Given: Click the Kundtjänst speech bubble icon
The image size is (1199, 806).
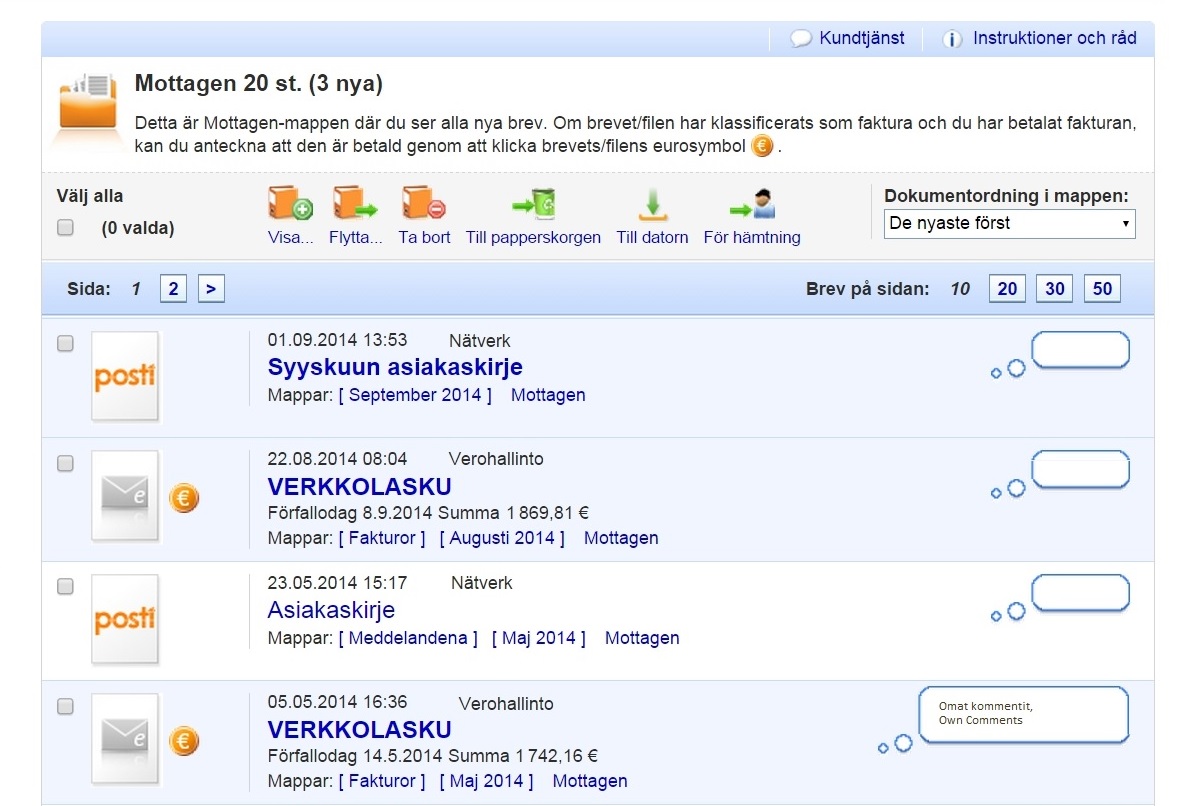Looking at the screenshot, I should pos(801,38).
